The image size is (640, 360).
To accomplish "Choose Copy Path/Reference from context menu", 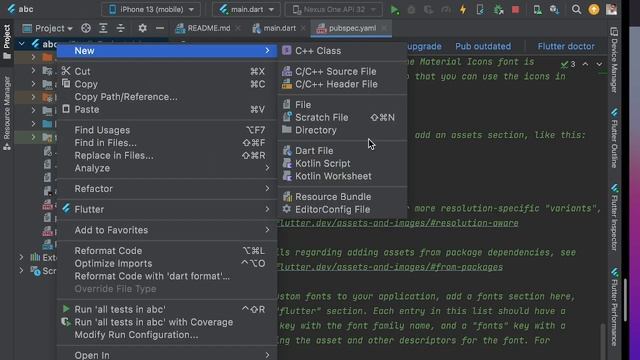I will 167,97.
